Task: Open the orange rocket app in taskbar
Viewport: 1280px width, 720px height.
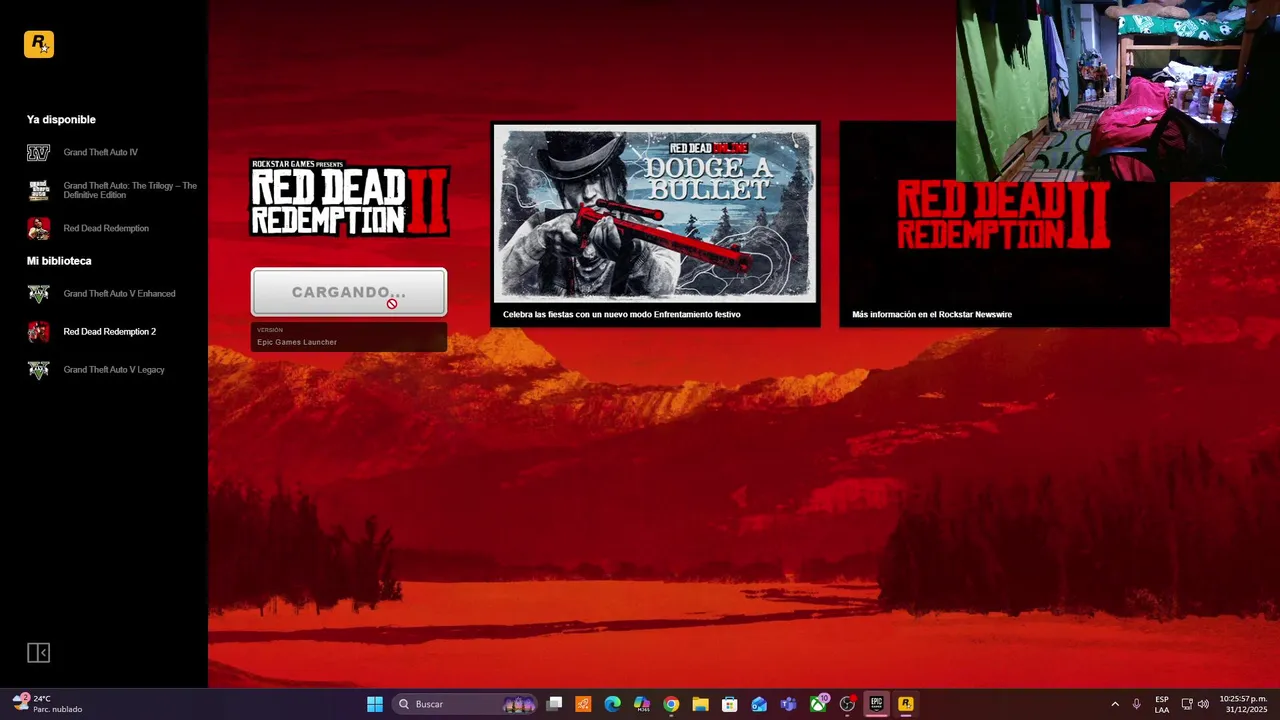Action: pos(583,704)
